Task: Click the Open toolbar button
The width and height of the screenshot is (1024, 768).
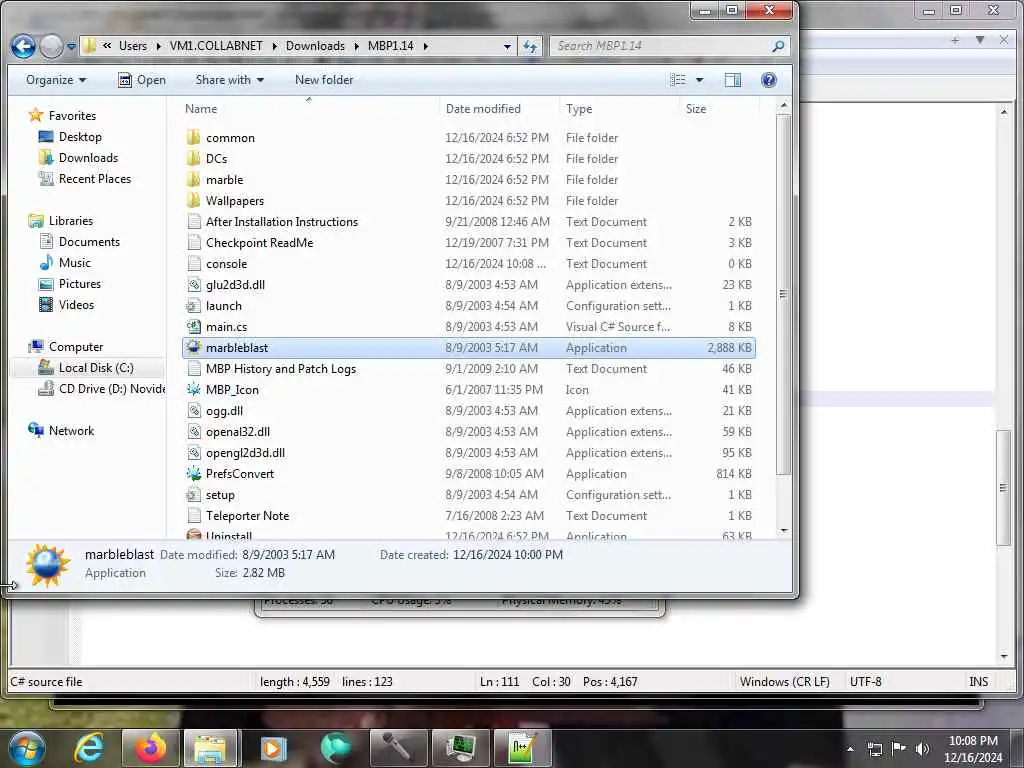Action: click(x=142, y=80)
